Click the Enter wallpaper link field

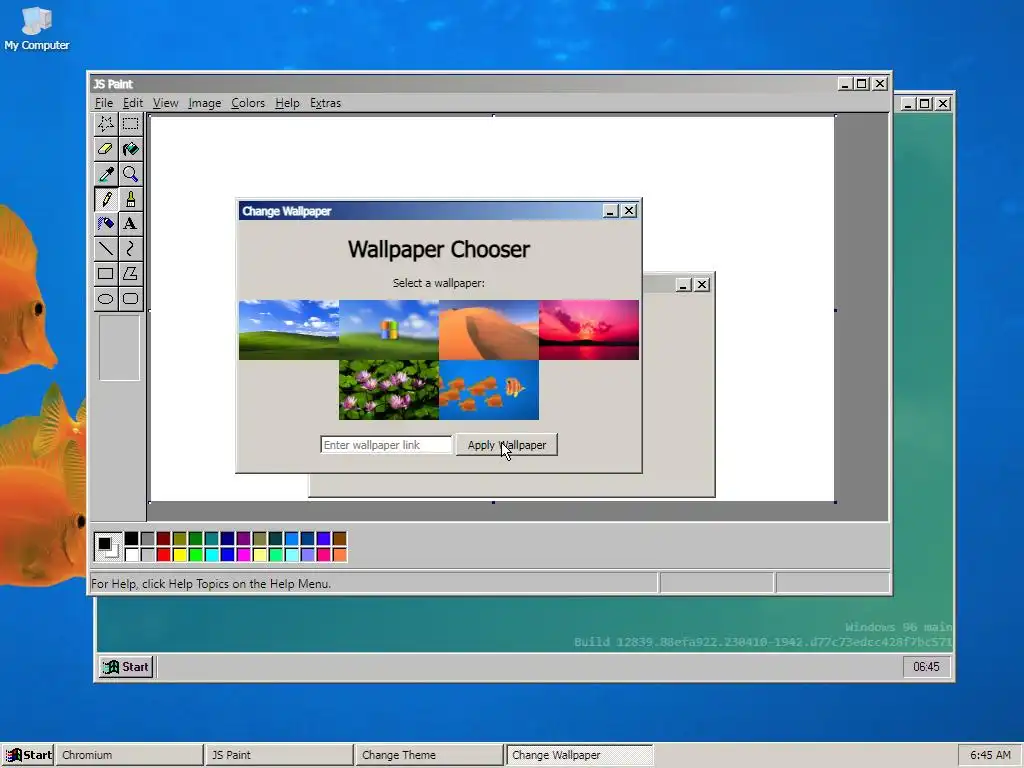pyautogui.click(x=386, y=445)
